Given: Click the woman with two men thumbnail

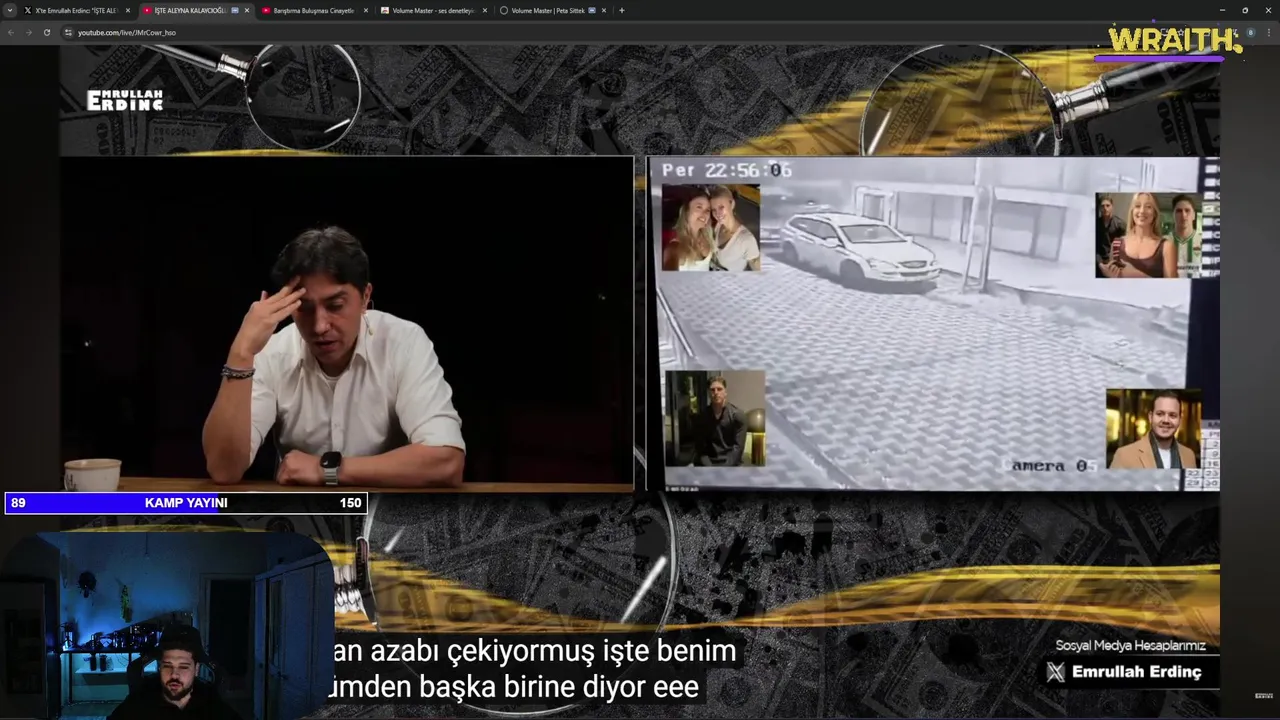Looking at the screenshot, I should 1146,235.
